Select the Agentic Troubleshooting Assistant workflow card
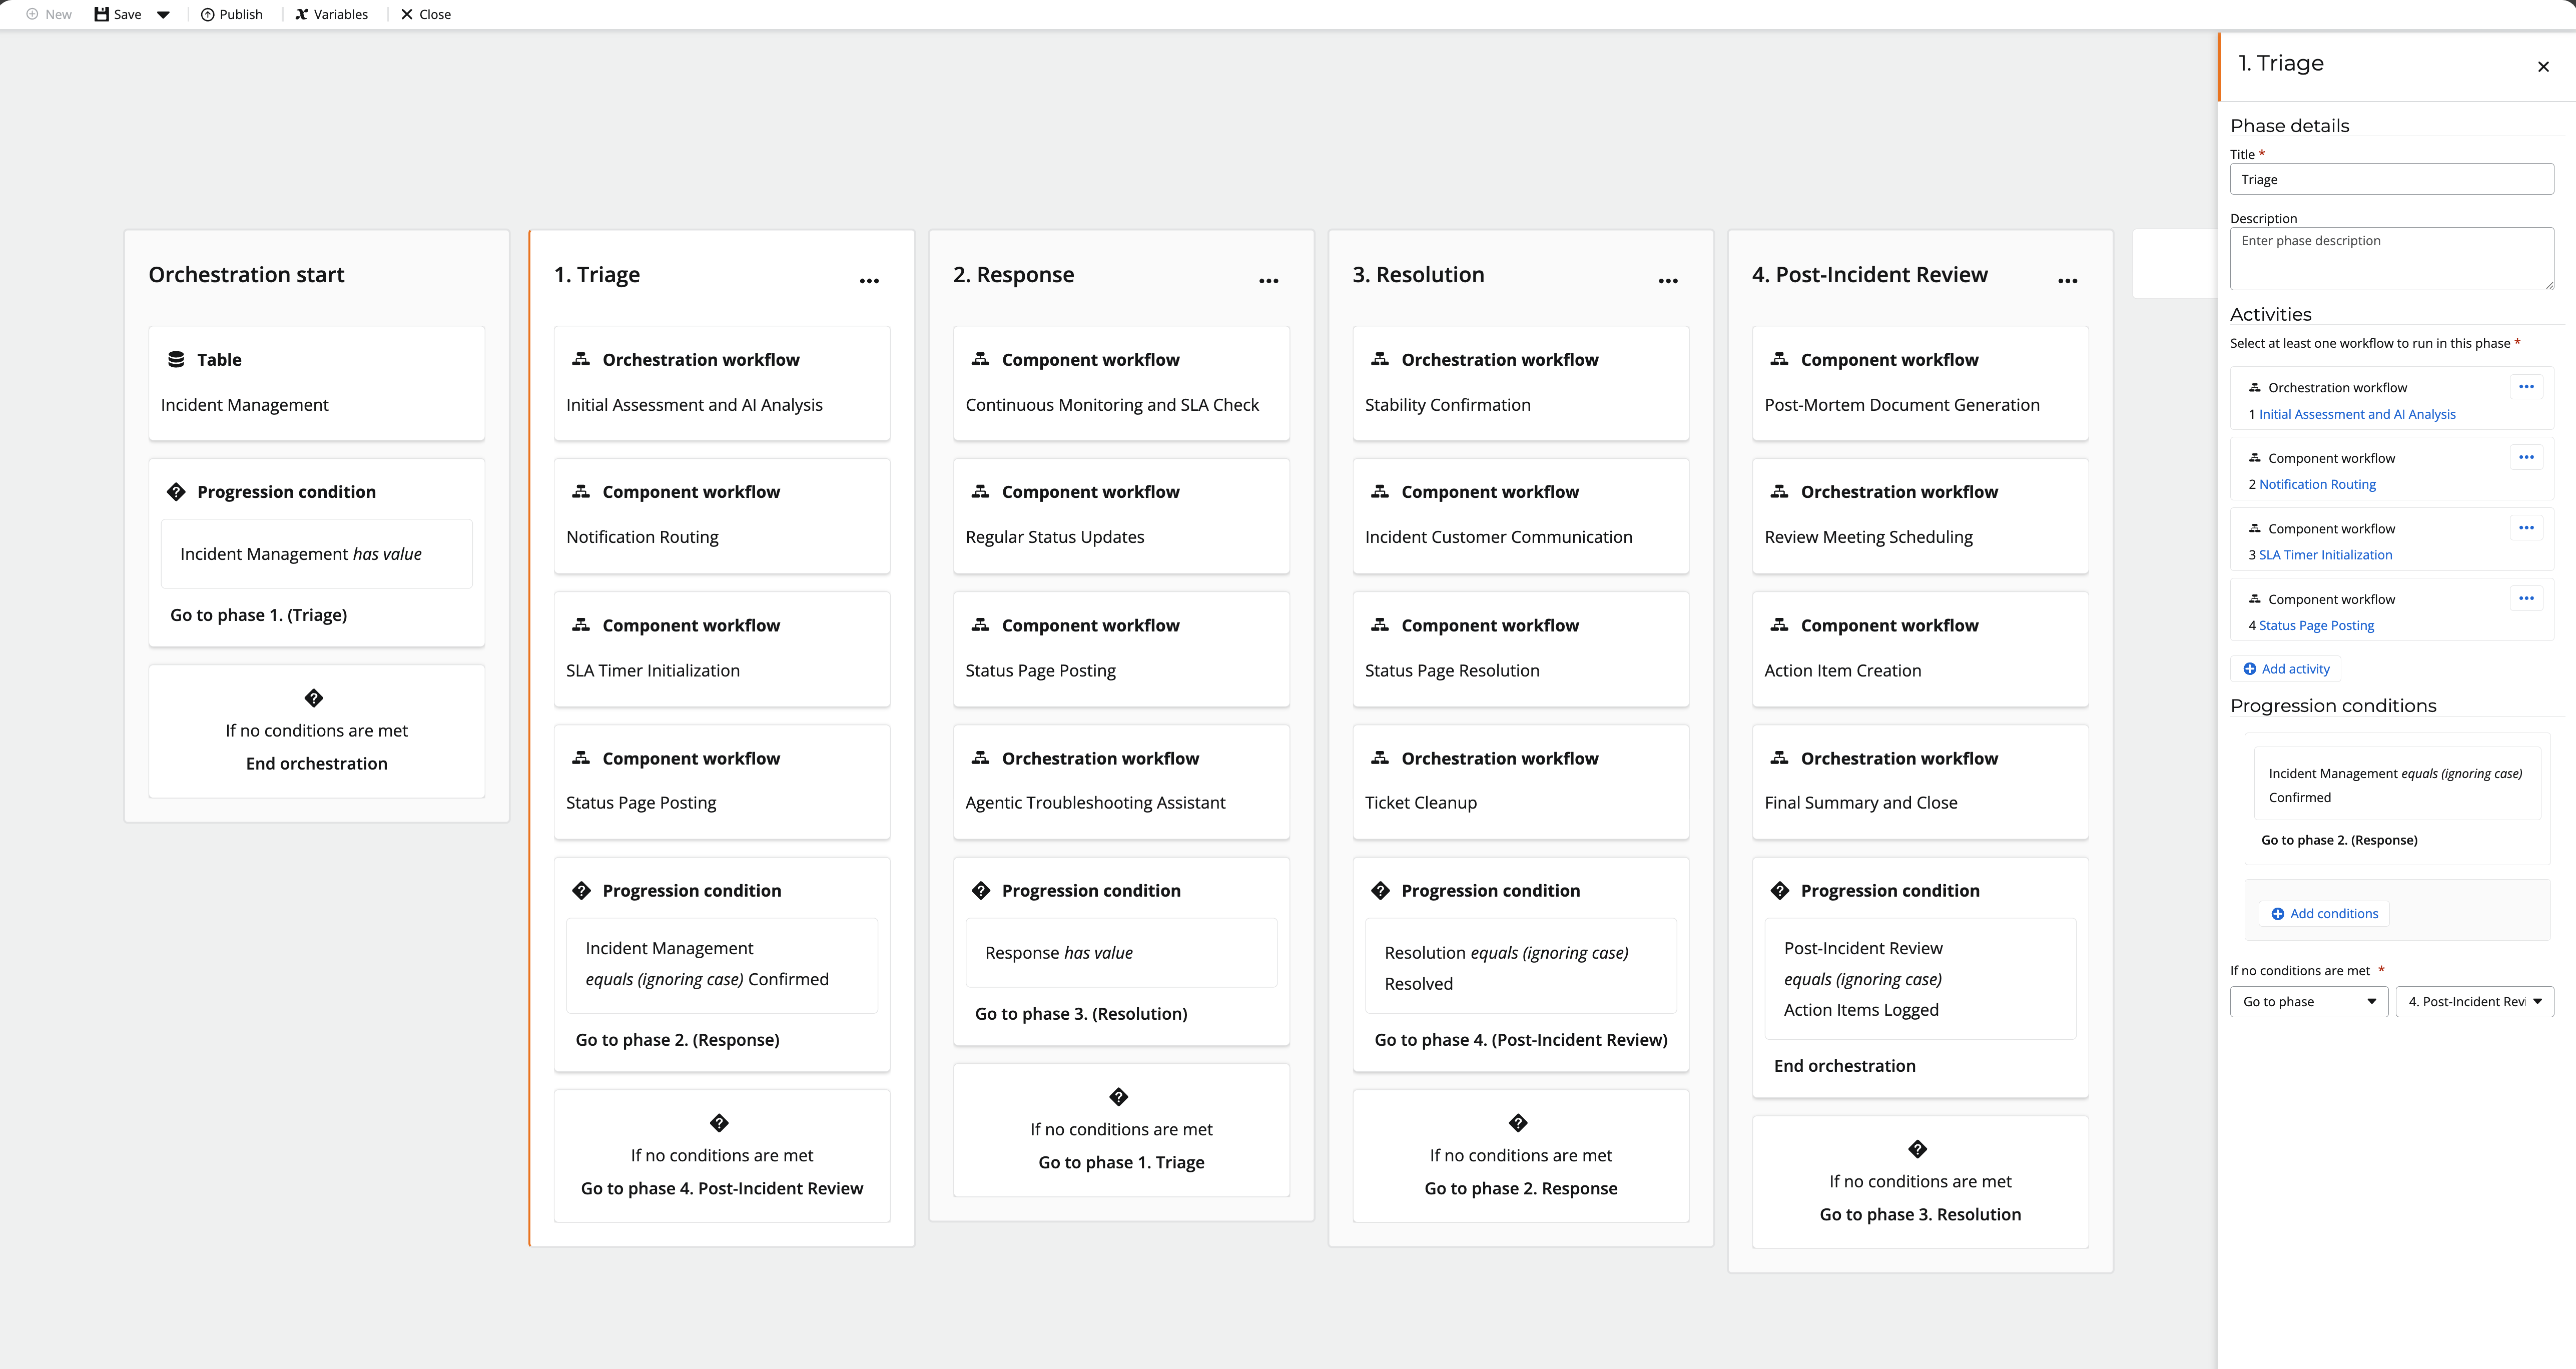Screen dimensions: 2576x1369 tap(1120, 781)
